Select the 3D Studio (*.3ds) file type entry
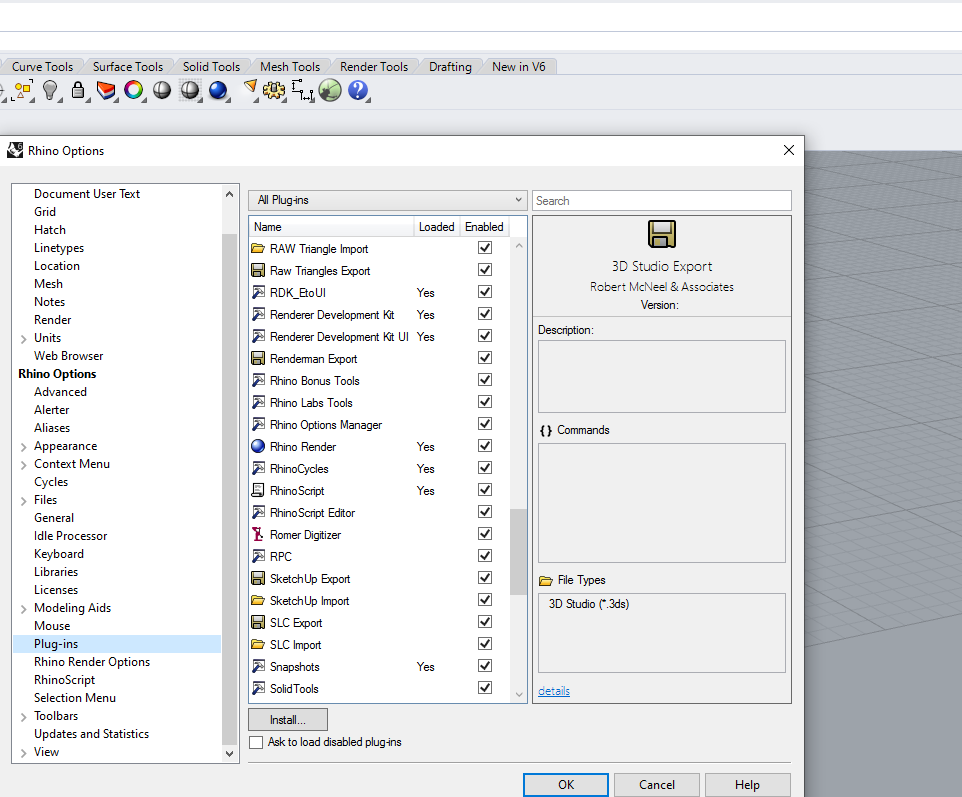 (589, 604)
